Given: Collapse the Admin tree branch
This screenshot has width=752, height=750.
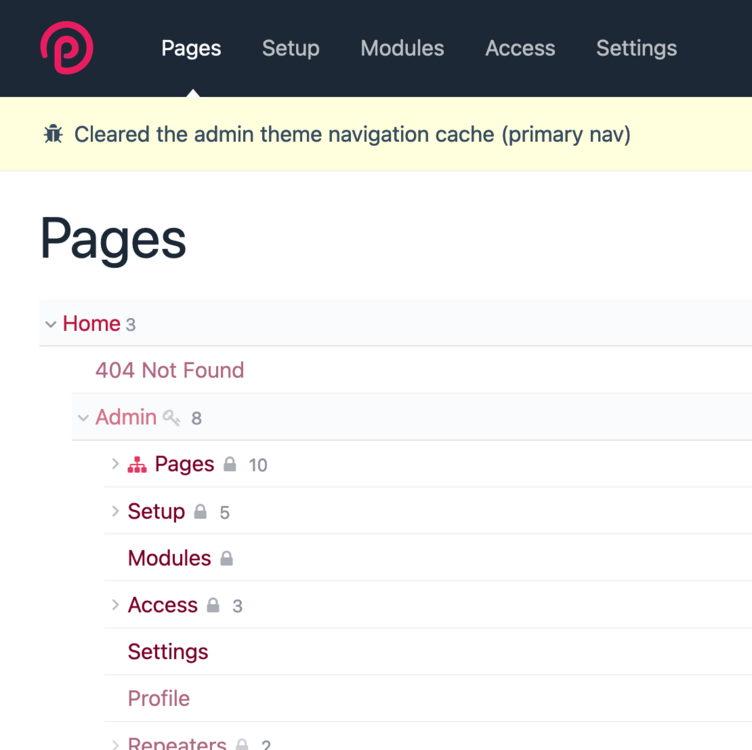Looking at the screenshot, I should tap(83, 418).
